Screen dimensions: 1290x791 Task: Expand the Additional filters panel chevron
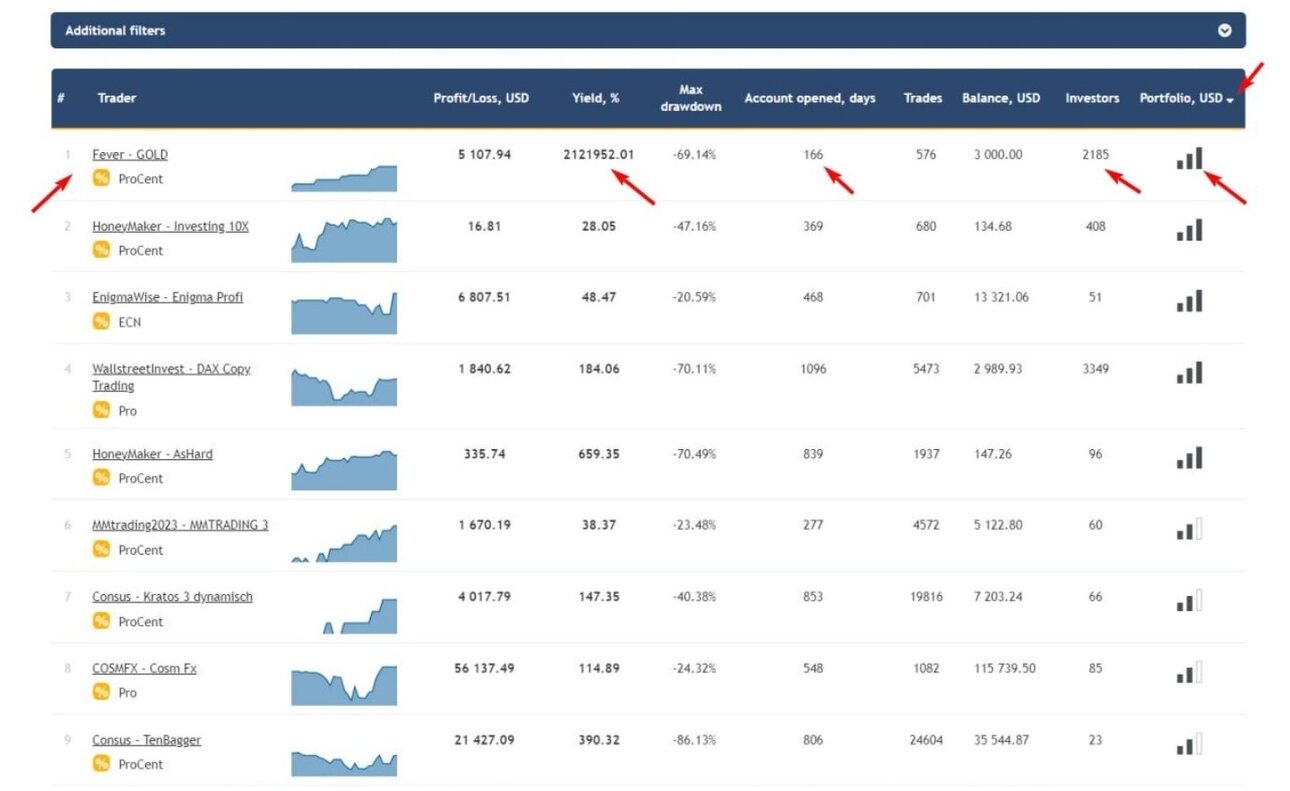[x=1225, y=31]
